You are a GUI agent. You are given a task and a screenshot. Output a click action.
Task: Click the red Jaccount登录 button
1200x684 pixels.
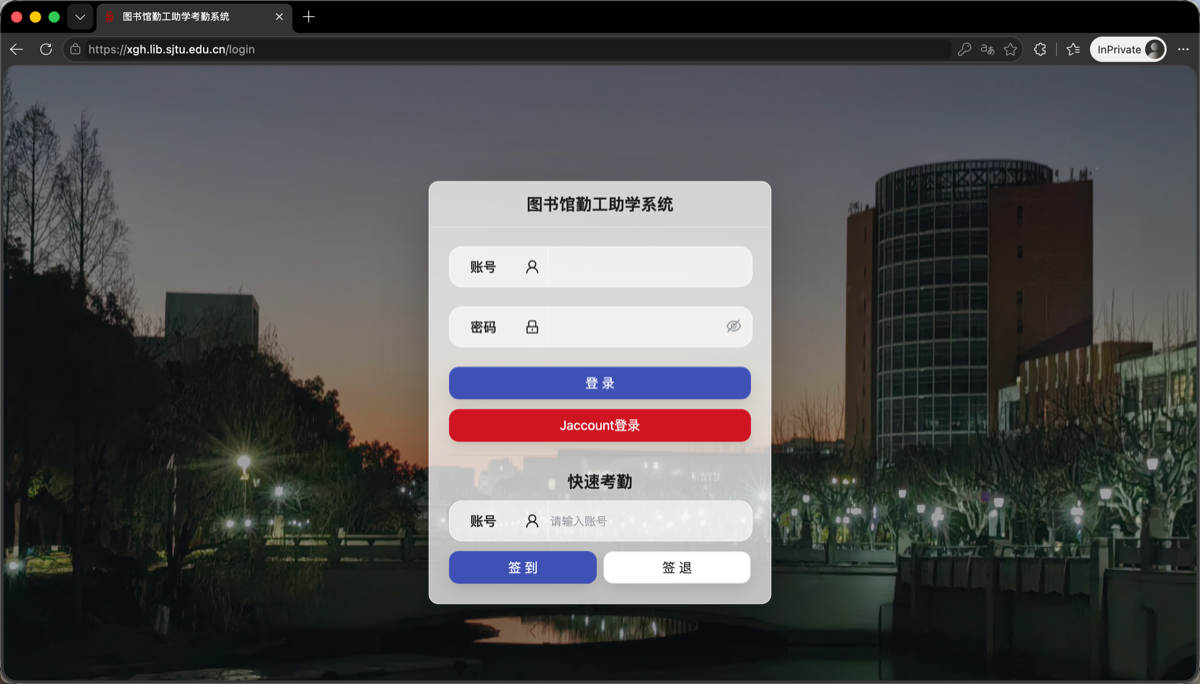pyautogui.click(x=600, y=425)
